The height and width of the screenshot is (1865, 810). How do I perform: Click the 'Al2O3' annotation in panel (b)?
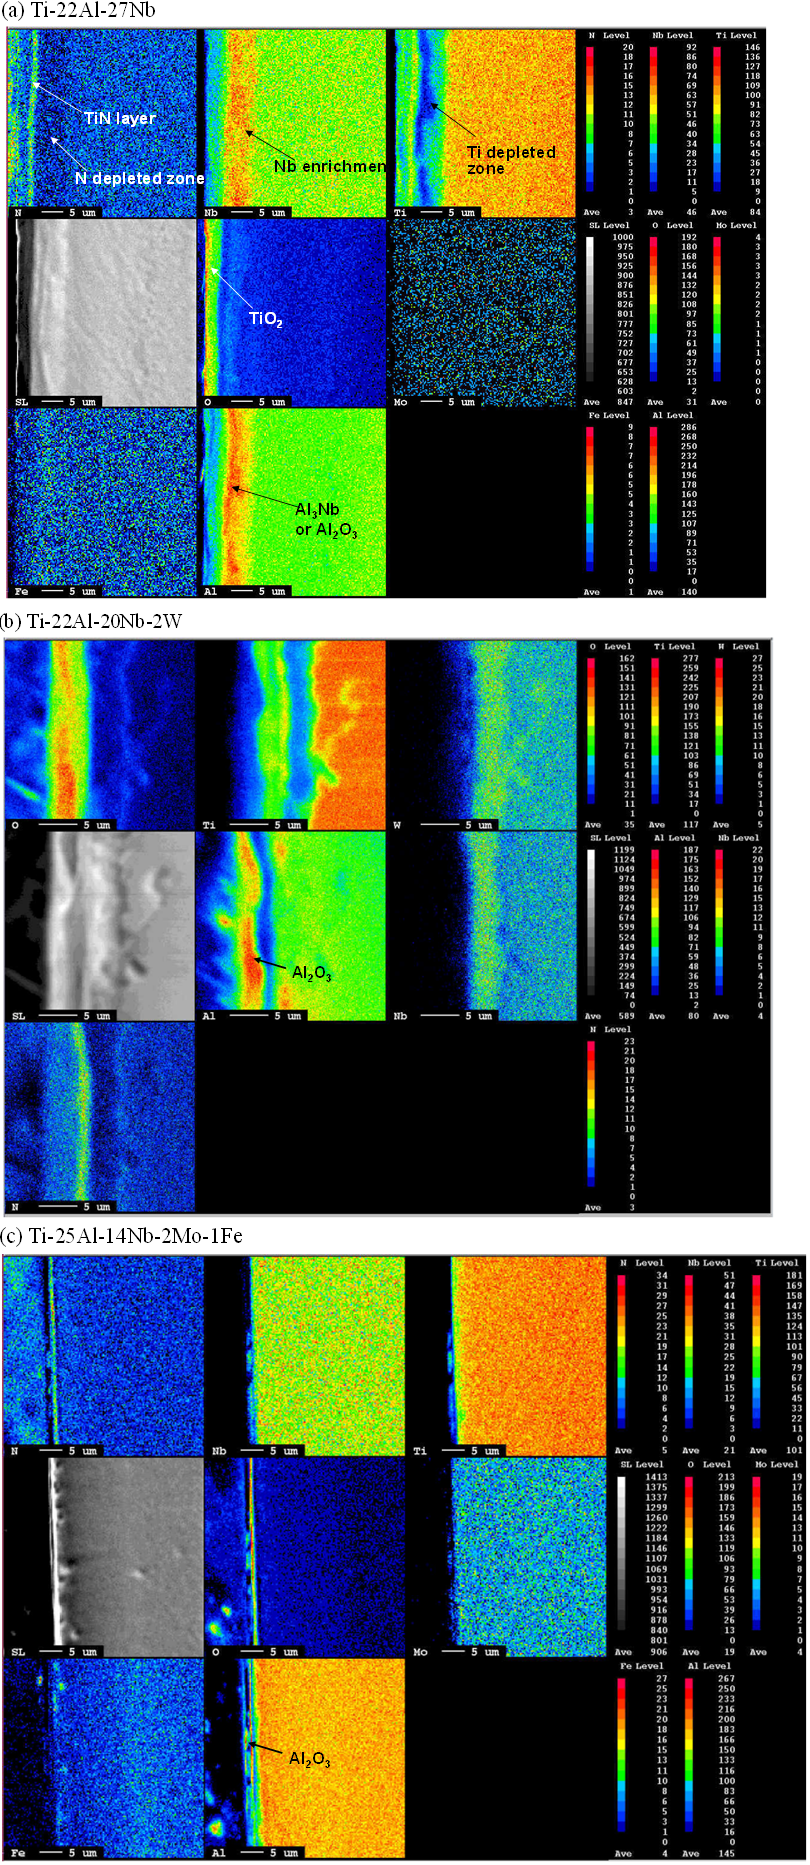[311, 973]
